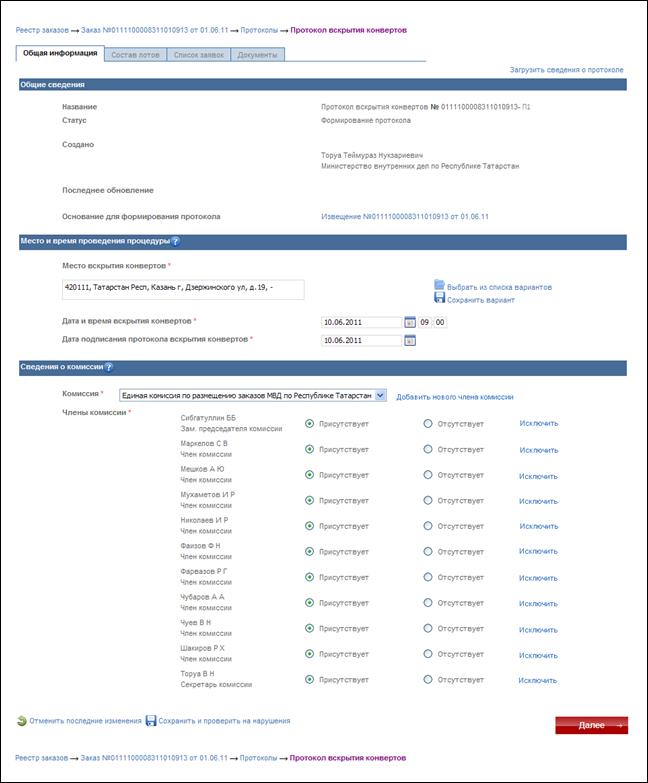Switch to Документы tab

click(257, 55)
